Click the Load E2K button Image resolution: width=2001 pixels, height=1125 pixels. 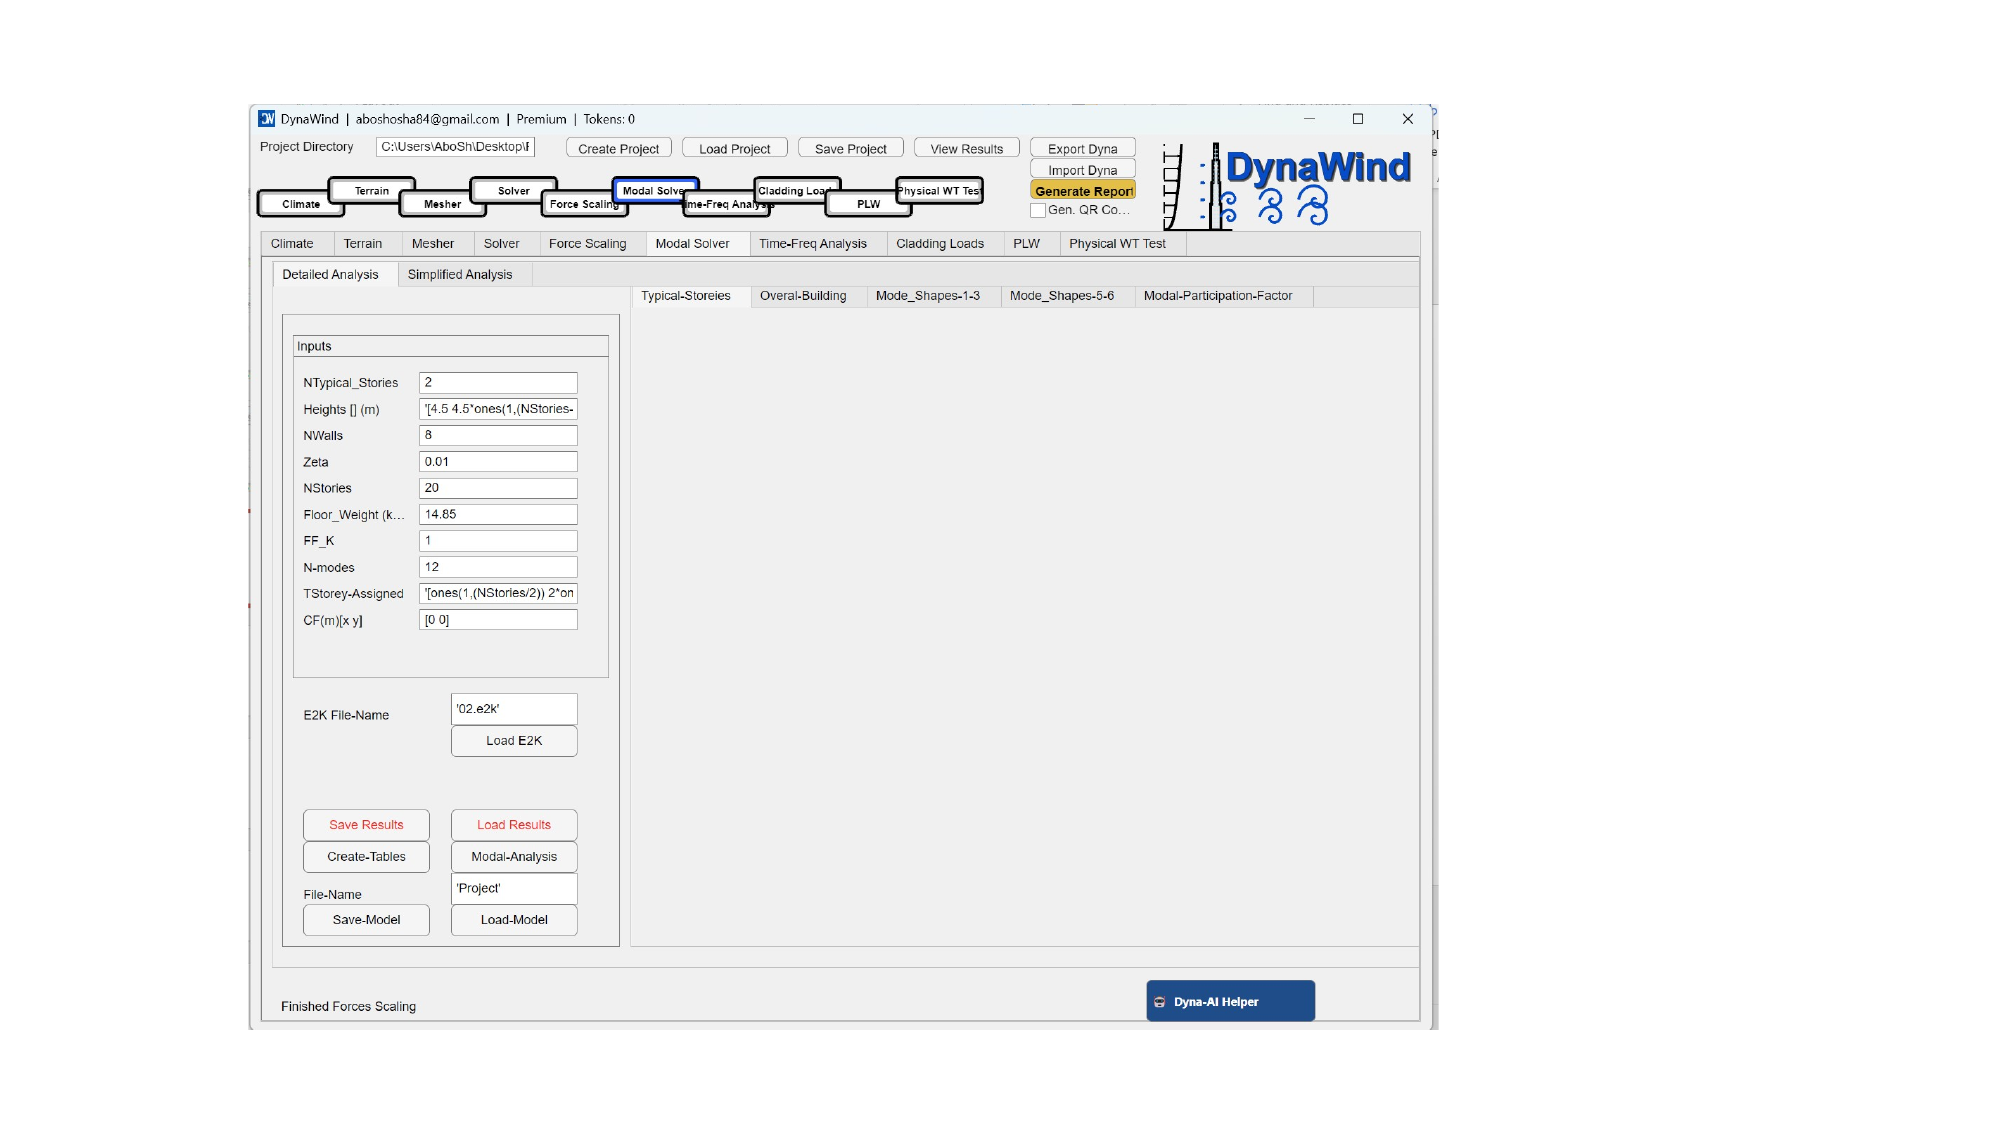tap(514, 741)
